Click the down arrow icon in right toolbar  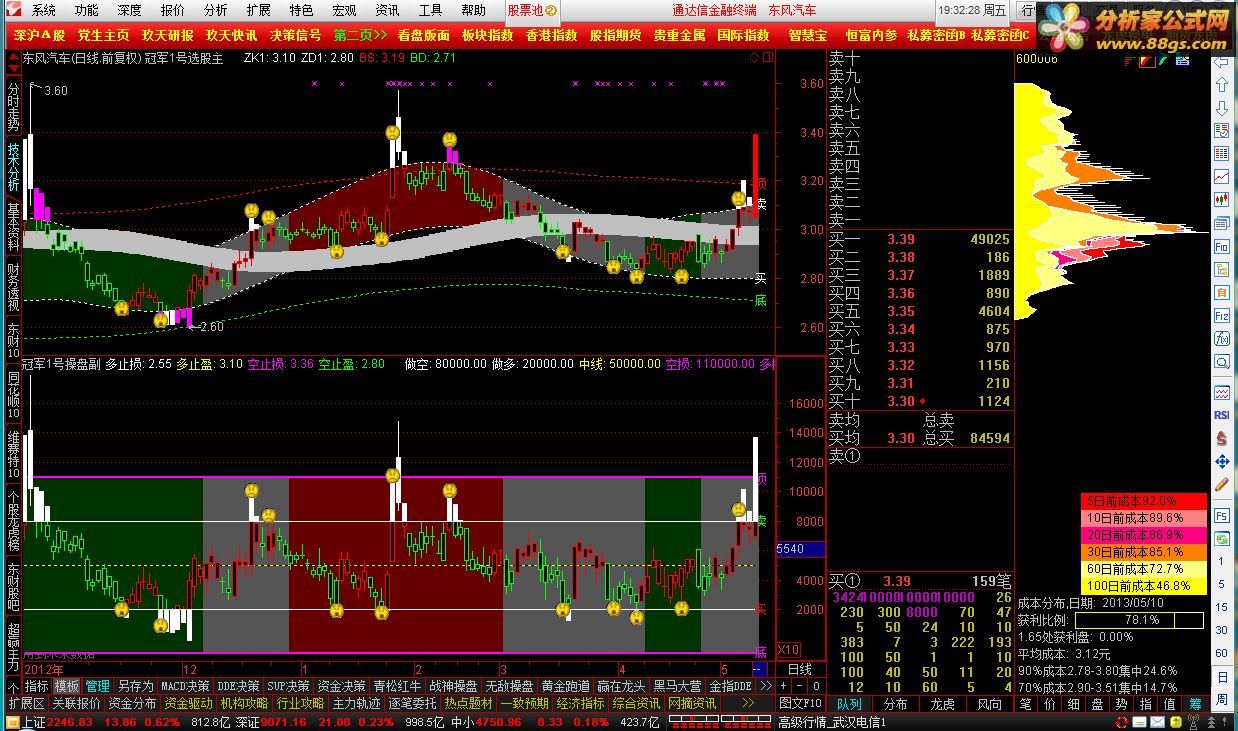point(1221,108)
